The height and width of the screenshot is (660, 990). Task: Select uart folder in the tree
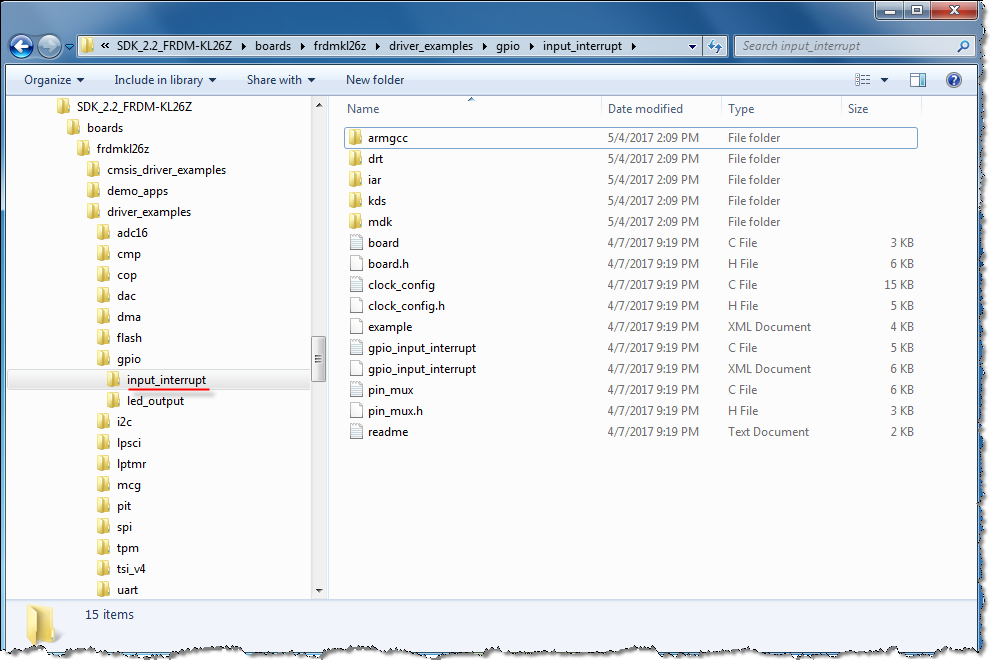coord(127,590)
